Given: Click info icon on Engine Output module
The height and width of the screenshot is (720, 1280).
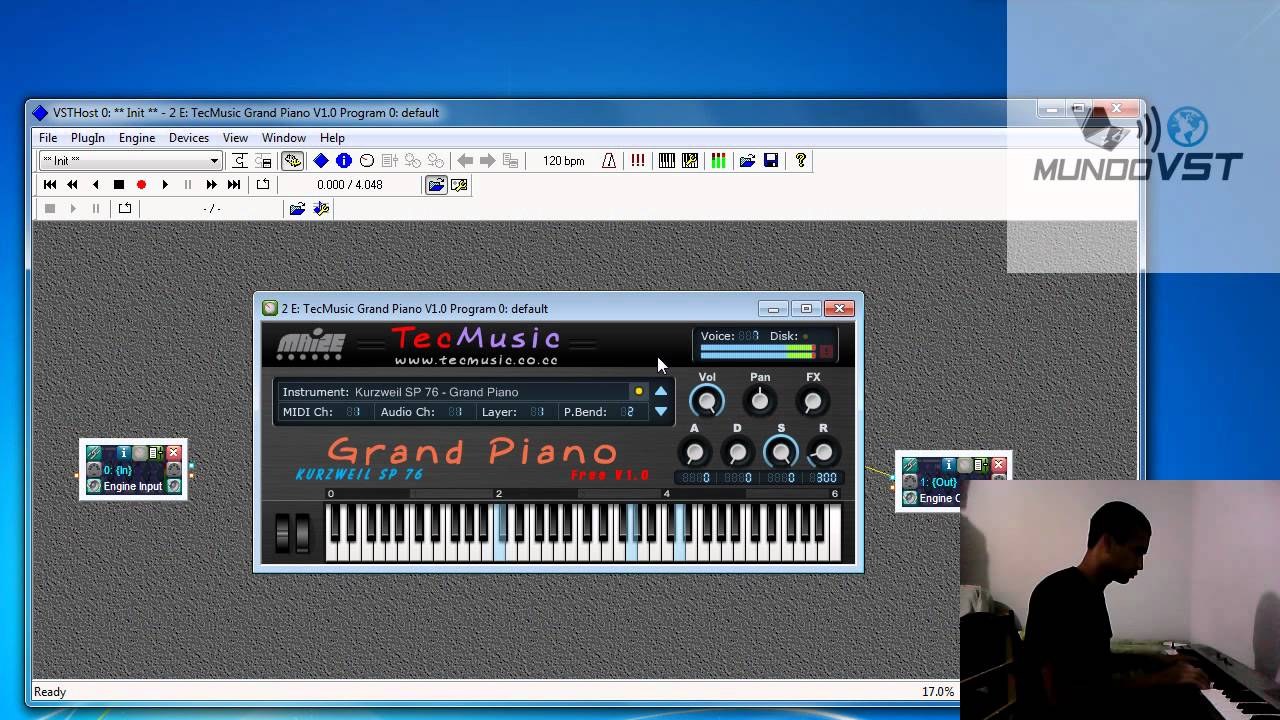Looking at the screenshot, I should tap(949, 465).
